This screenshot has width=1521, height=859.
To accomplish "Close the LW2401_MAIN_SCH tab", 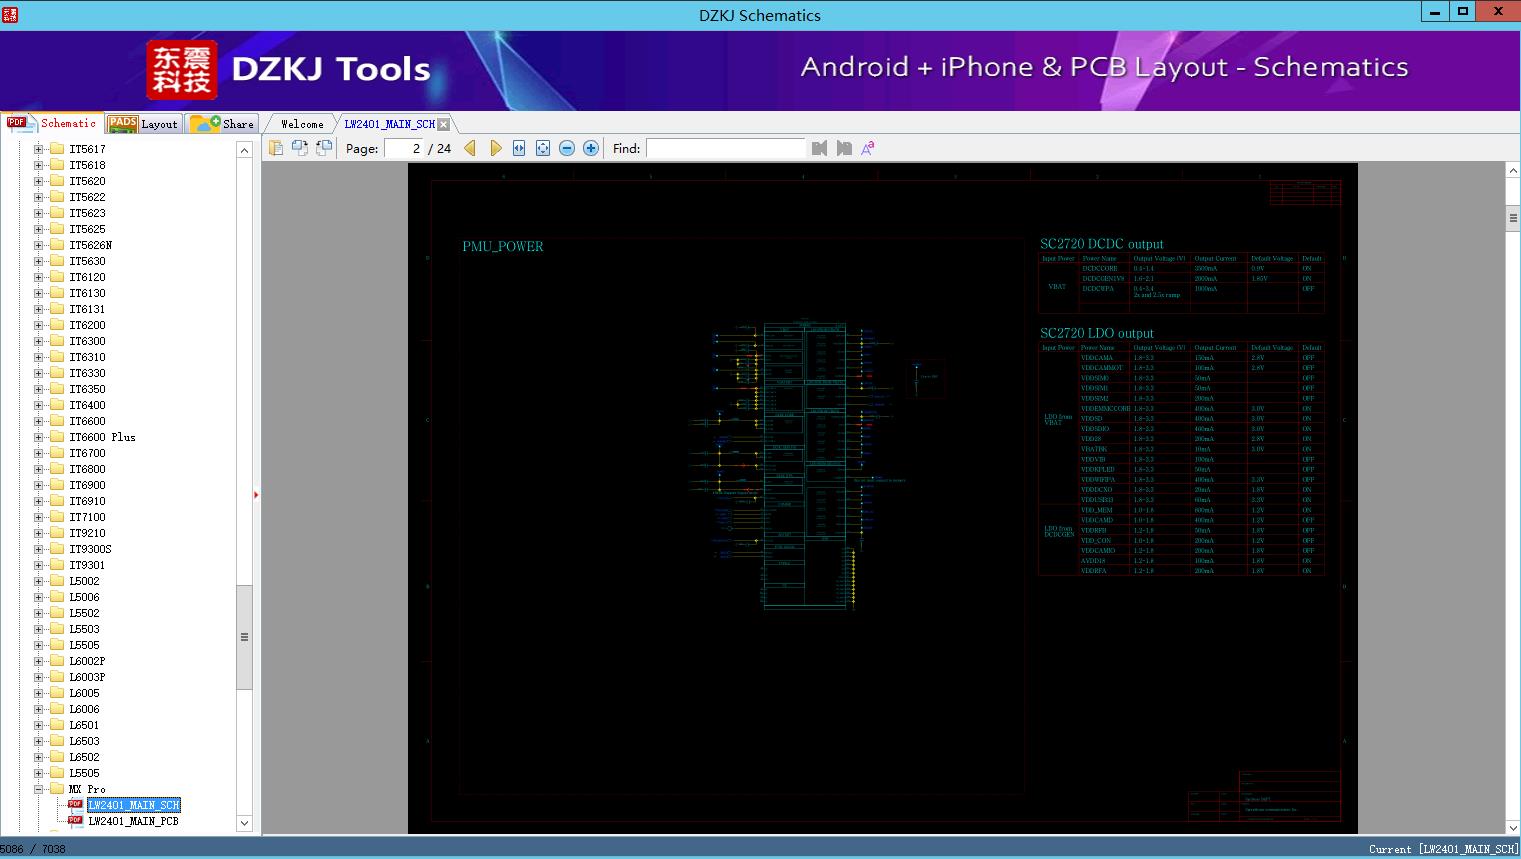I will pos(444,124).
